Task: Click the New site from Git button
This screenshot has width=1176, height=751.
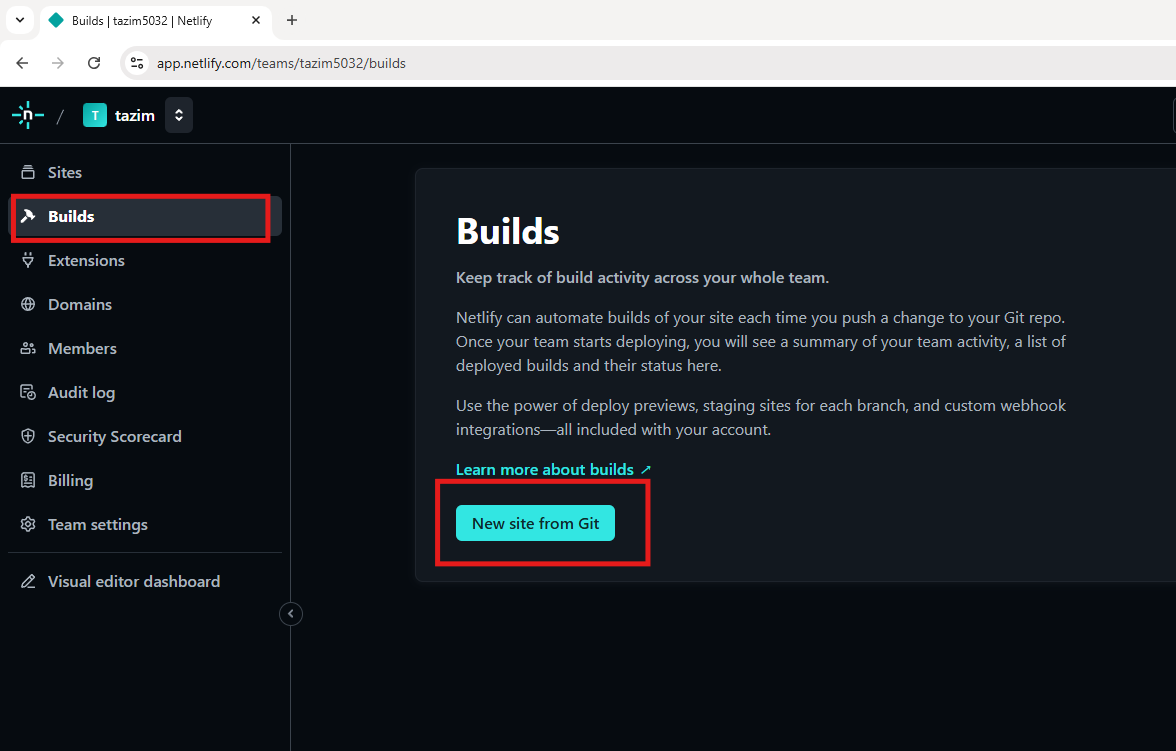Action: point(535,523)
